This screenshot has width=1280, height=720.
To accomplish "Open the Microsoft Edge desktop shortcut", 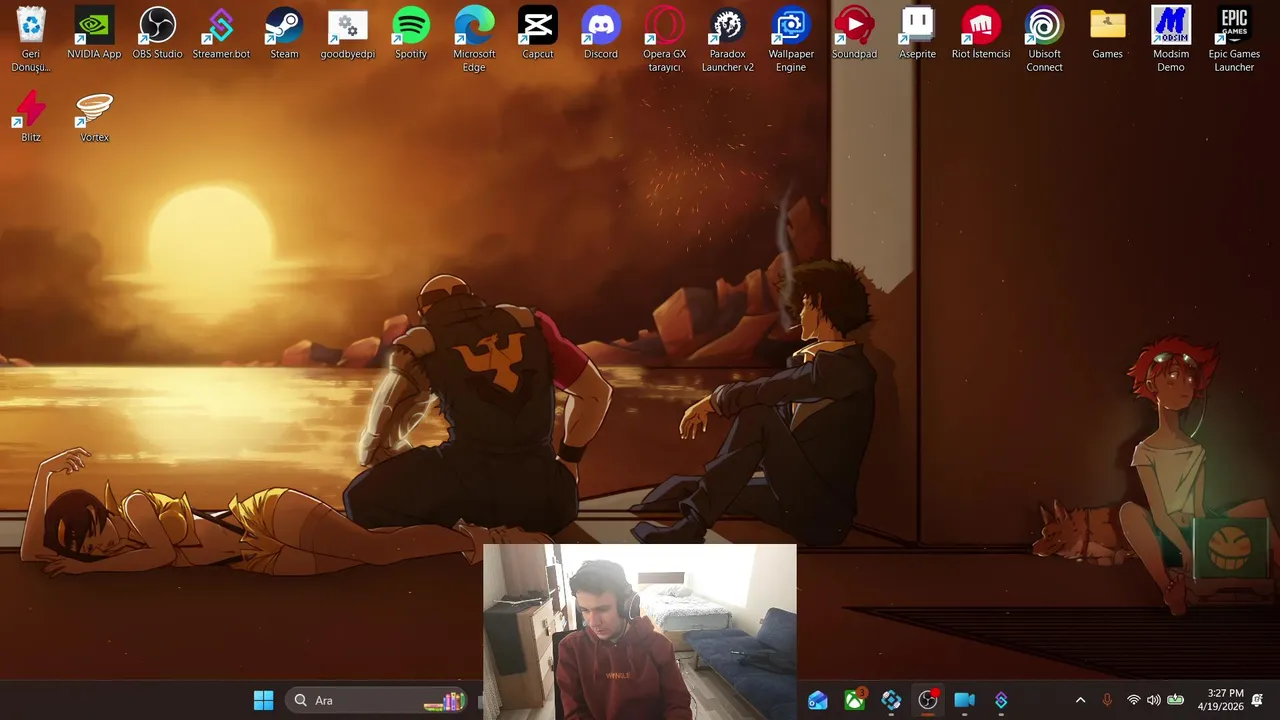I will (x=474, y=39).
